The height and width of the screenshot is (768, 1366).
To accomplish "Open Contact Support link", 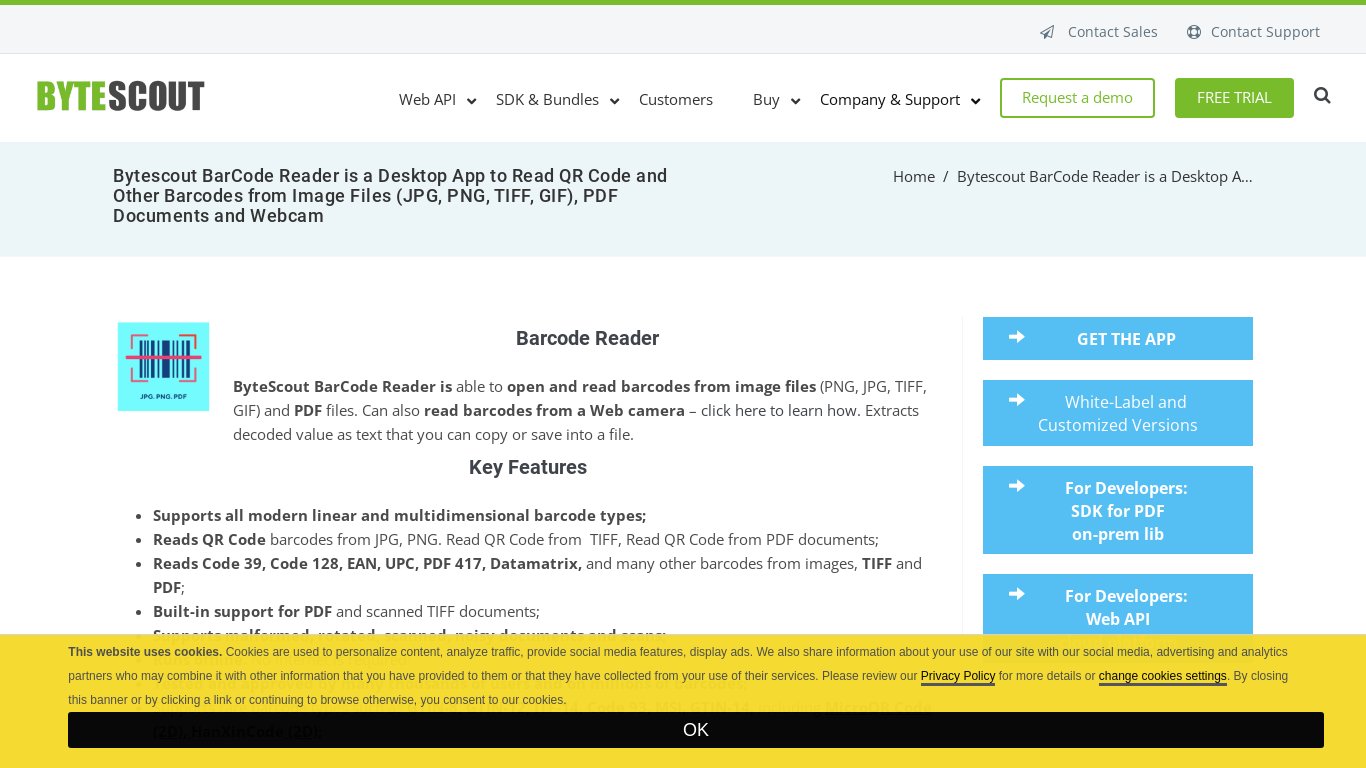I will click(x=1265, y=32).
